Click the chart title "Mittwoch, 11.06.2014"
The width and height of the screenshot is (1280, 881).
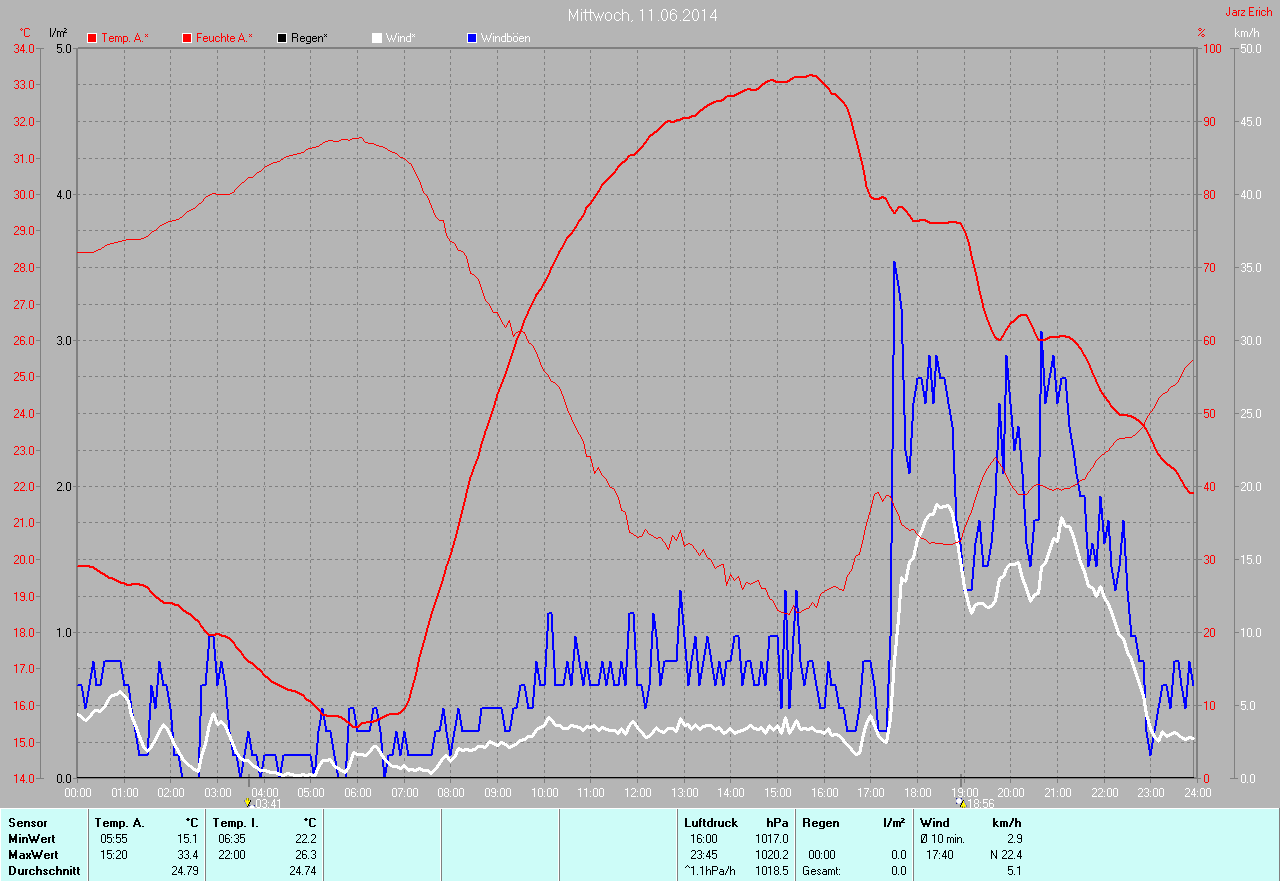642,15
